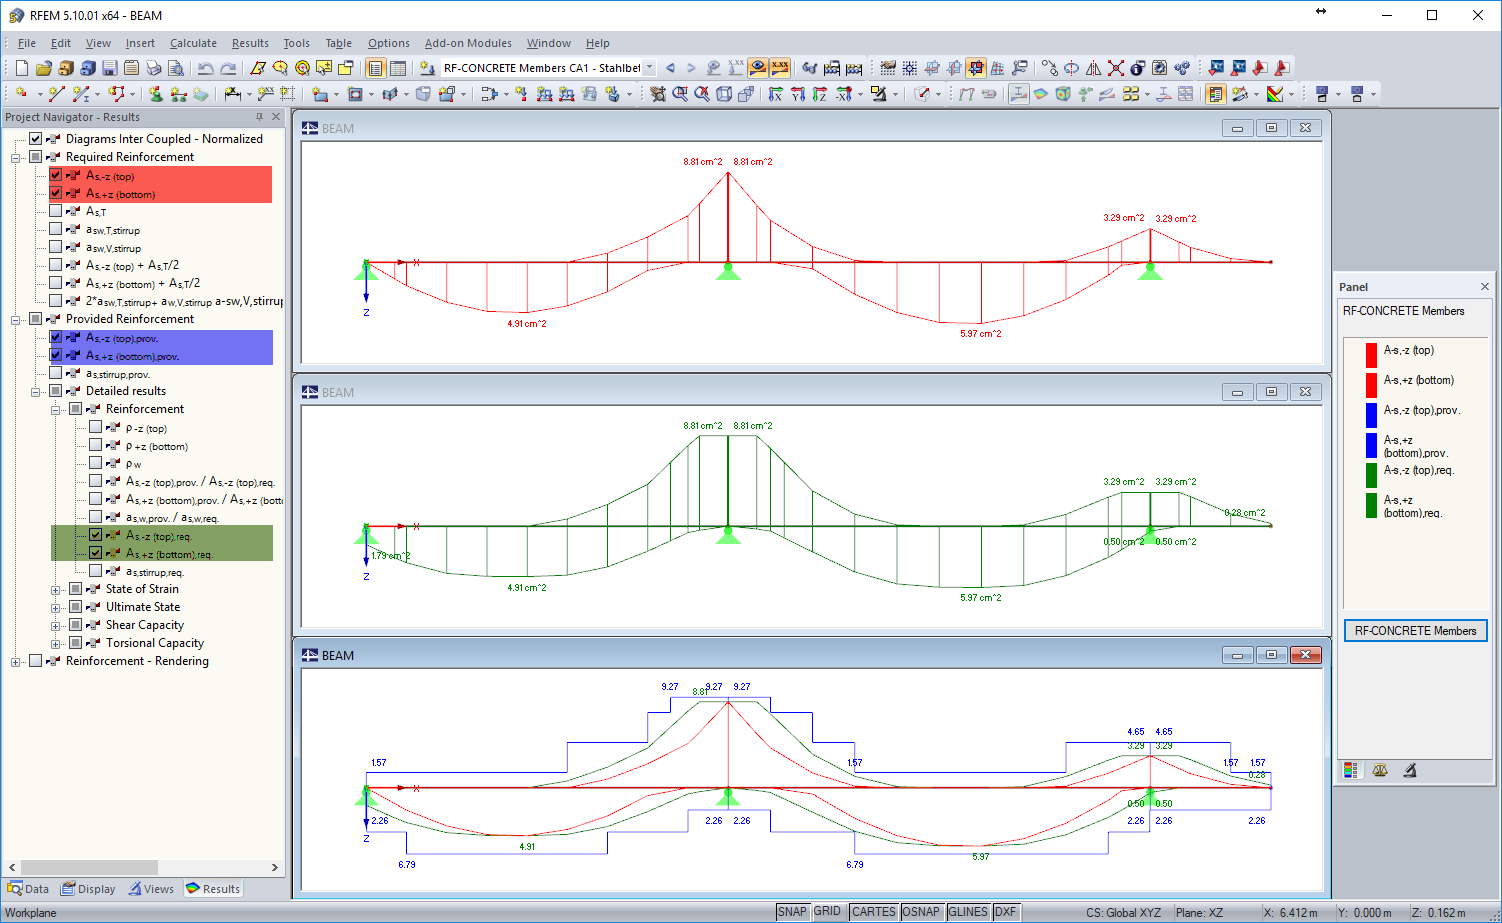Select the View in Z direction icon
Viewport: 1502px width, 923px height.
click(x=819, y=94)
